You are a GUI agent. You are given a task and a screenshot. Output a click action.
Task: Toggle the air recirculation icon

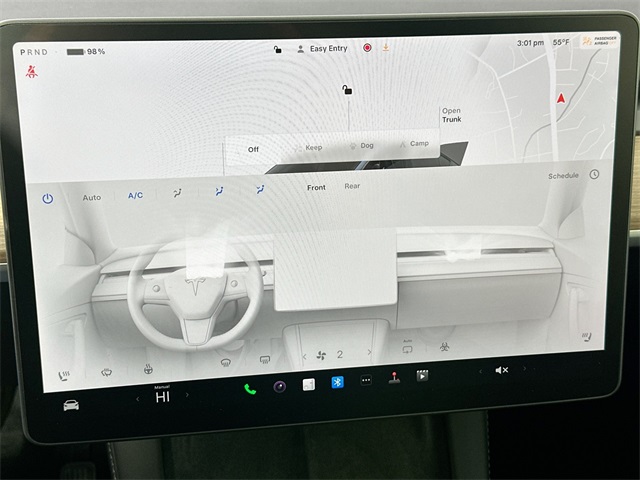click(x=407, y=348)
